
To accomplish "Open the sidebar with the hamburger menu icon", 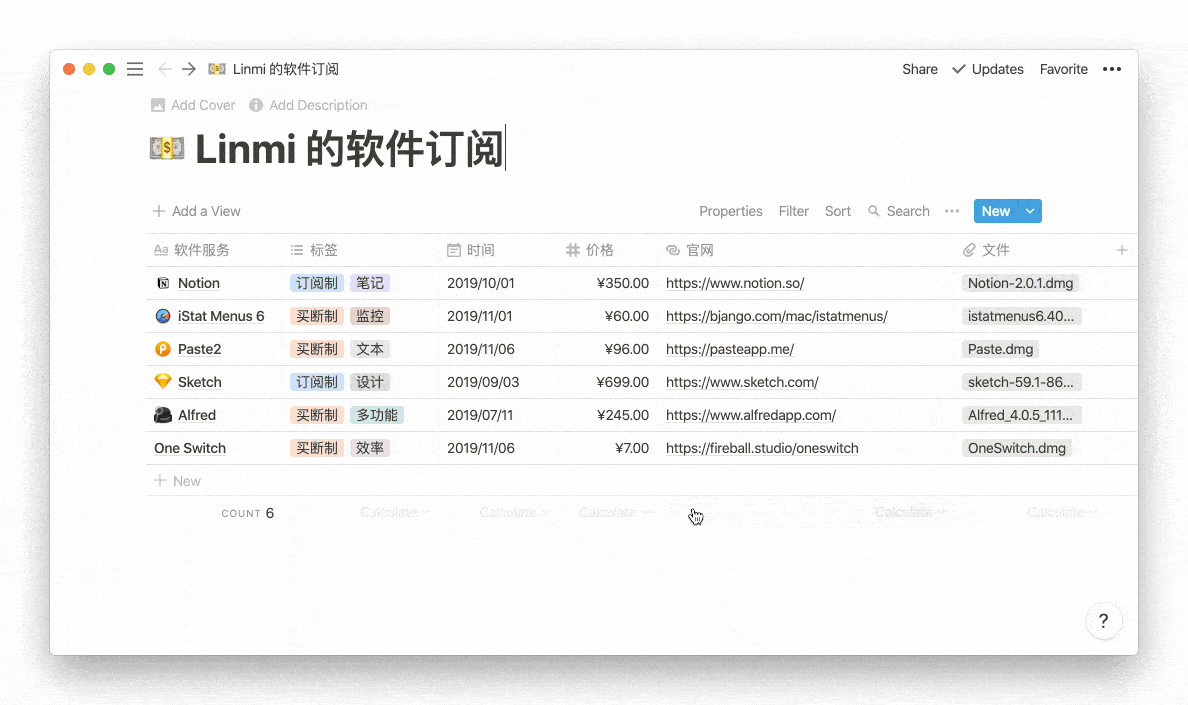I will (135, 69).
